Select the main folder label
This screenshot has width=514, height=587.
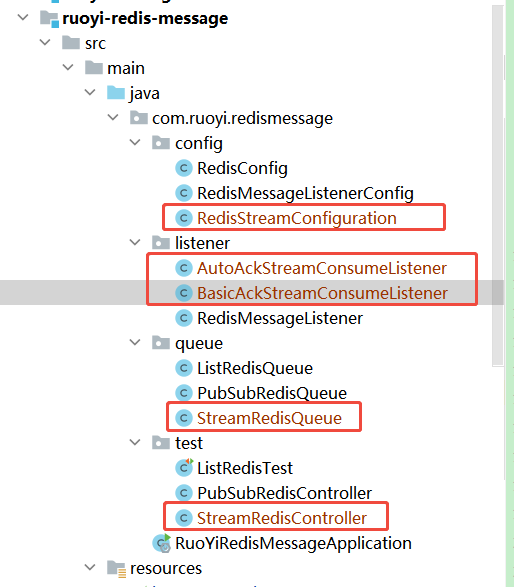126,69
